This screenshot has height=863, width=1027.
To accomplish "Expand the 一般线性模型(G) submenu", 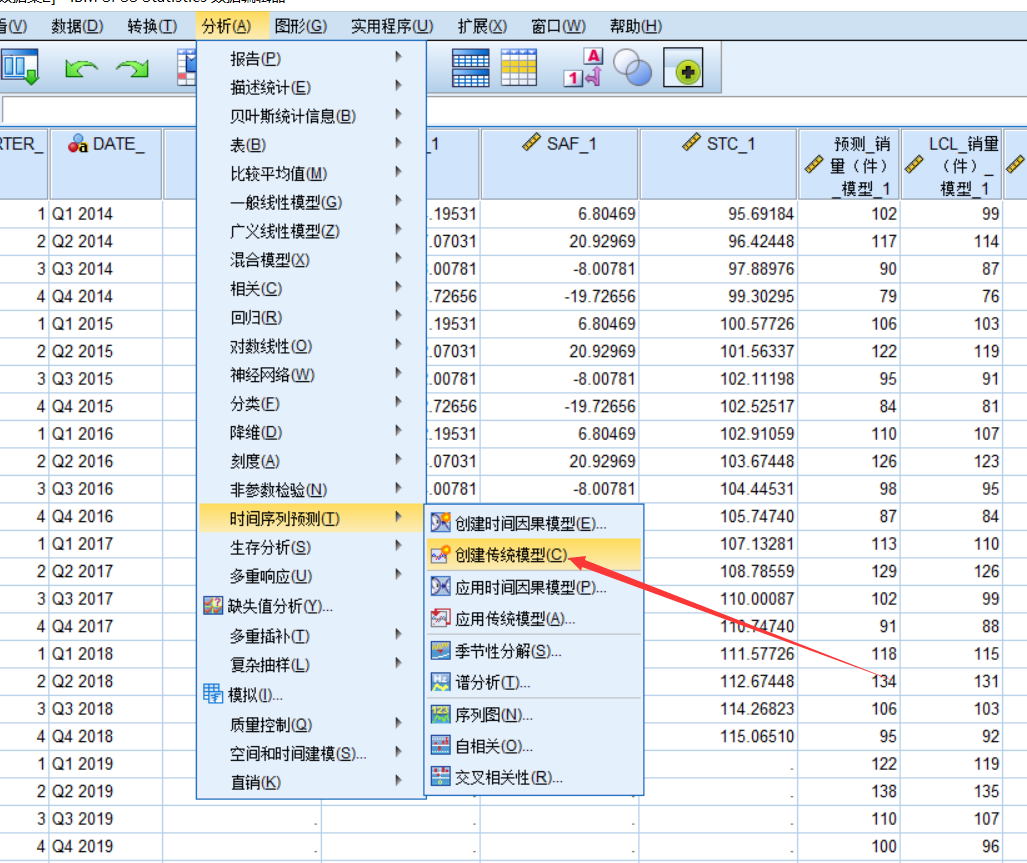I will [x=312, y=202].
